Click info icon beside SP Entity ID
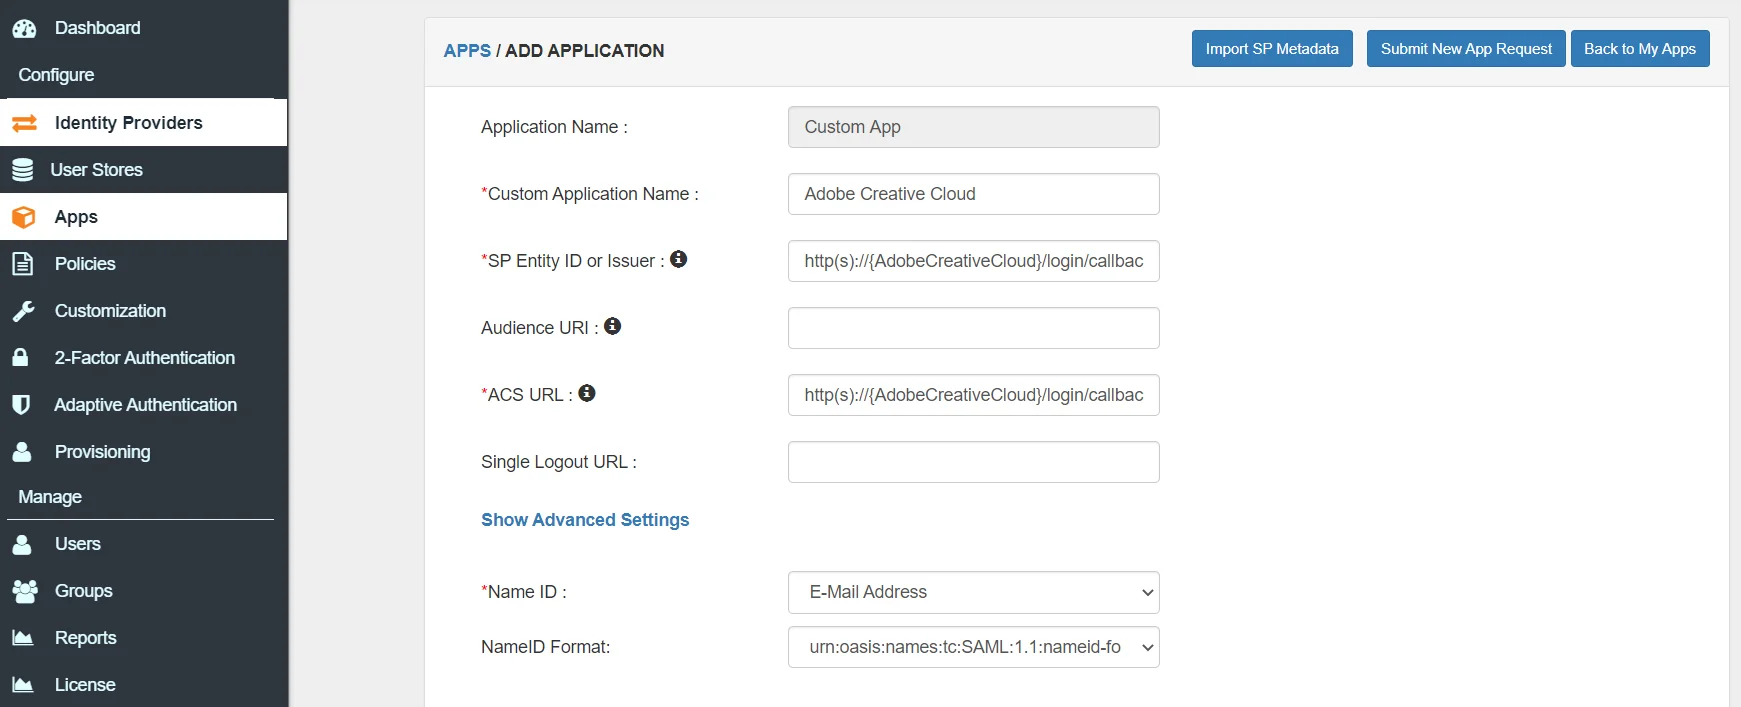 click(679, 259)
